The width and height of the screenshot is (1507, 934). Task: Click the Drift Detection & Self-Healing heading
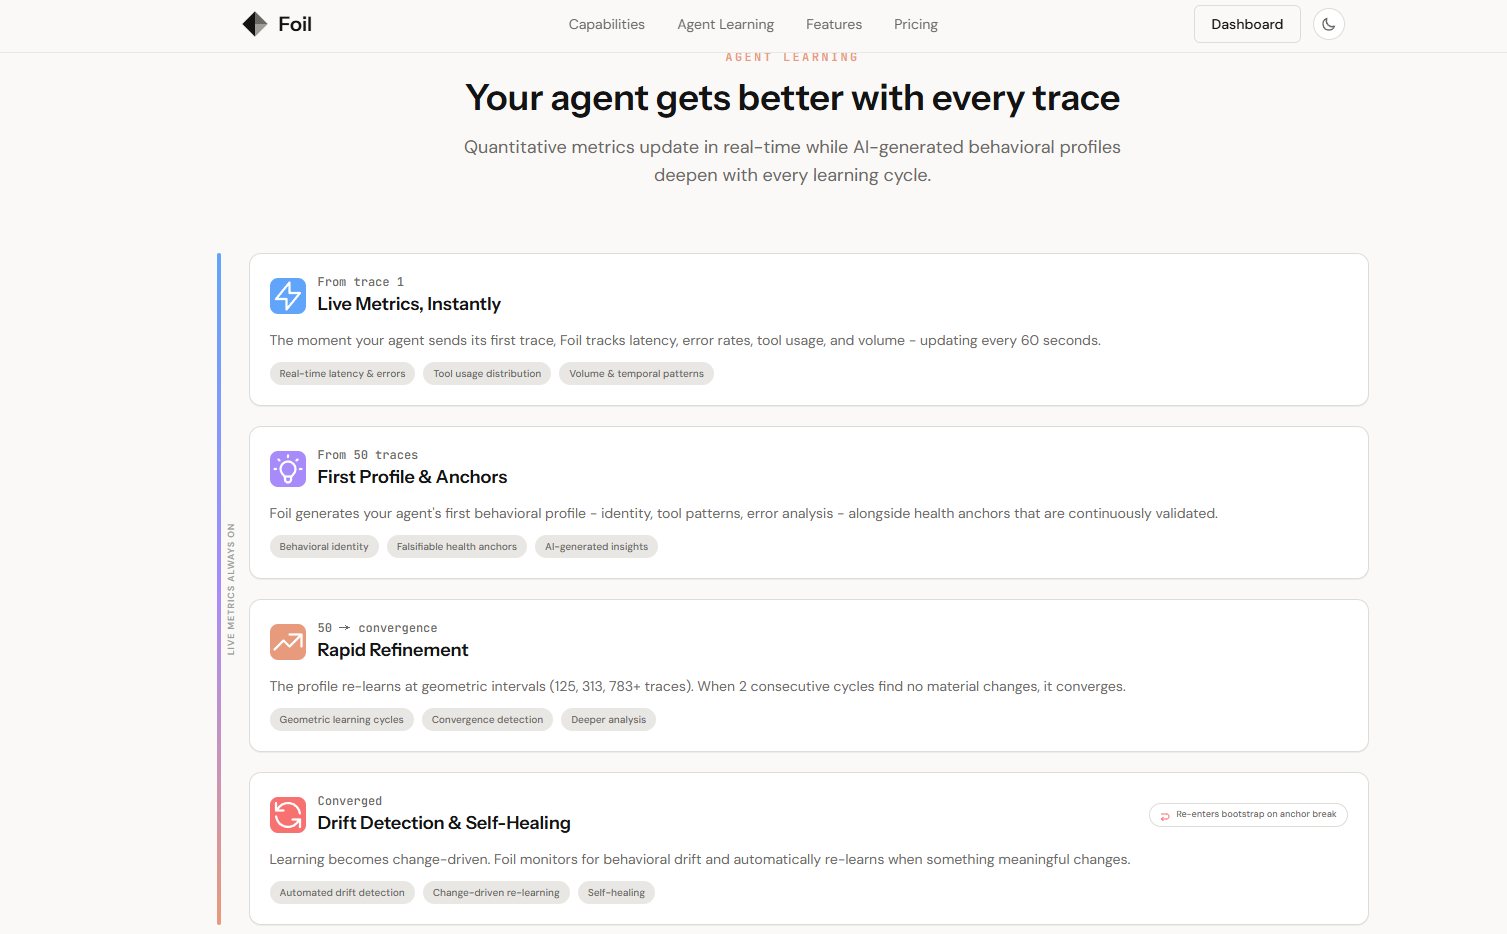pos(444,823)
